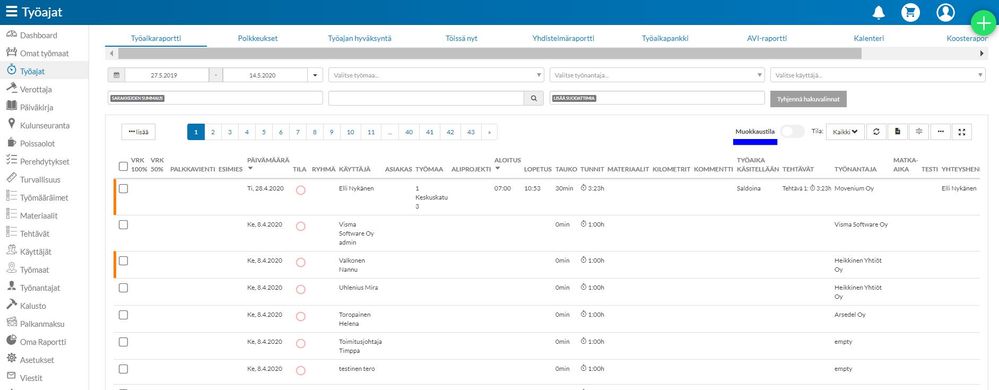Check the Visma Software Oy admin row checkbox
The height and width of the screenshot is (390, 999).
(x=123, y=224)
